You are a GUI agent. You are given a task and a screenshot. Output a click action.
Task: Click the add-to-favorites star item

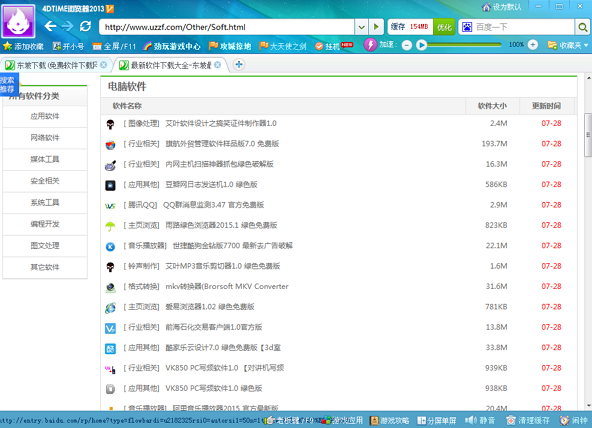tap(23, 46)
